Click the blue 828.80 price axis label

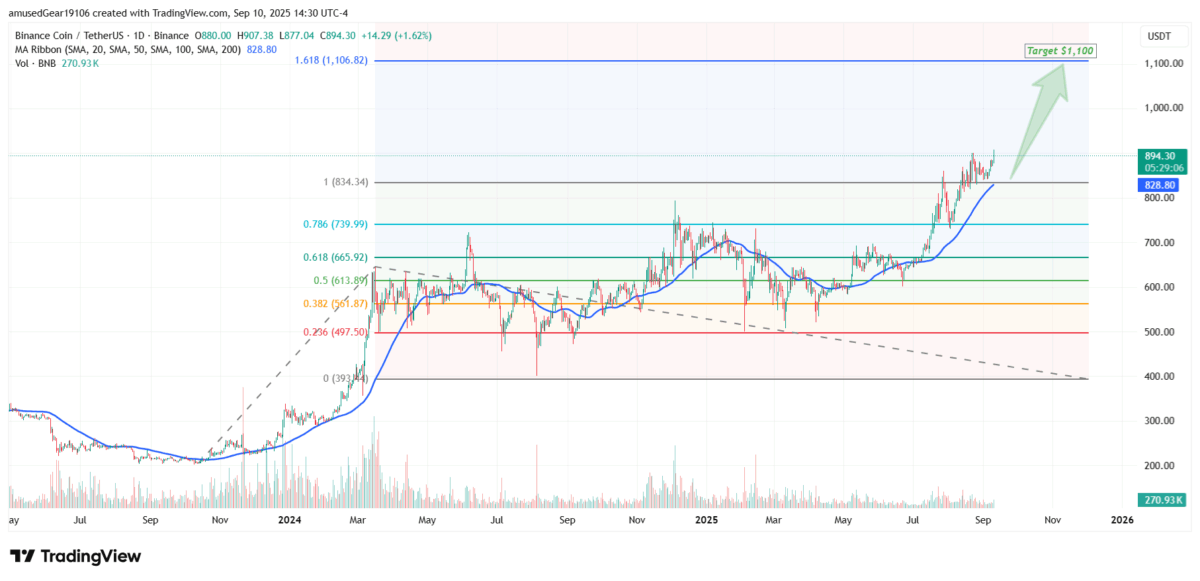point(1161,186)
